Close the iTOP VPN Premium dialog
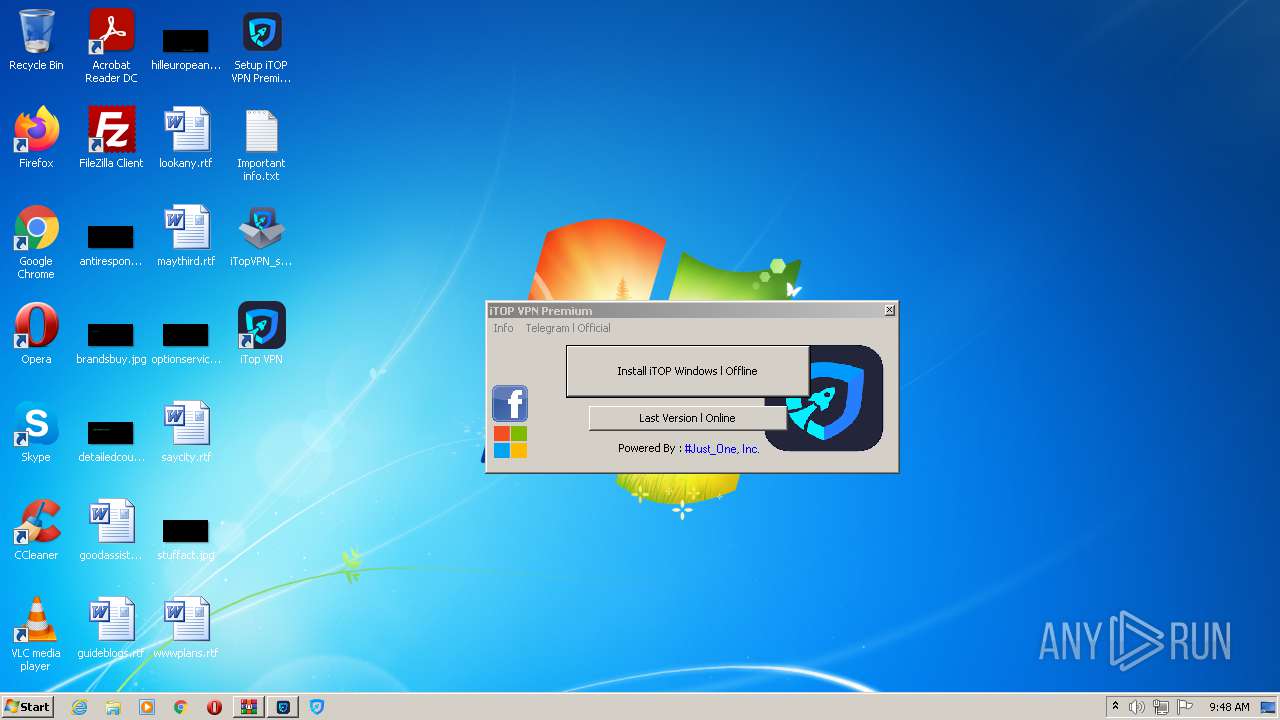The width and height of the screenshot is (1280, 720). (889, 310)
